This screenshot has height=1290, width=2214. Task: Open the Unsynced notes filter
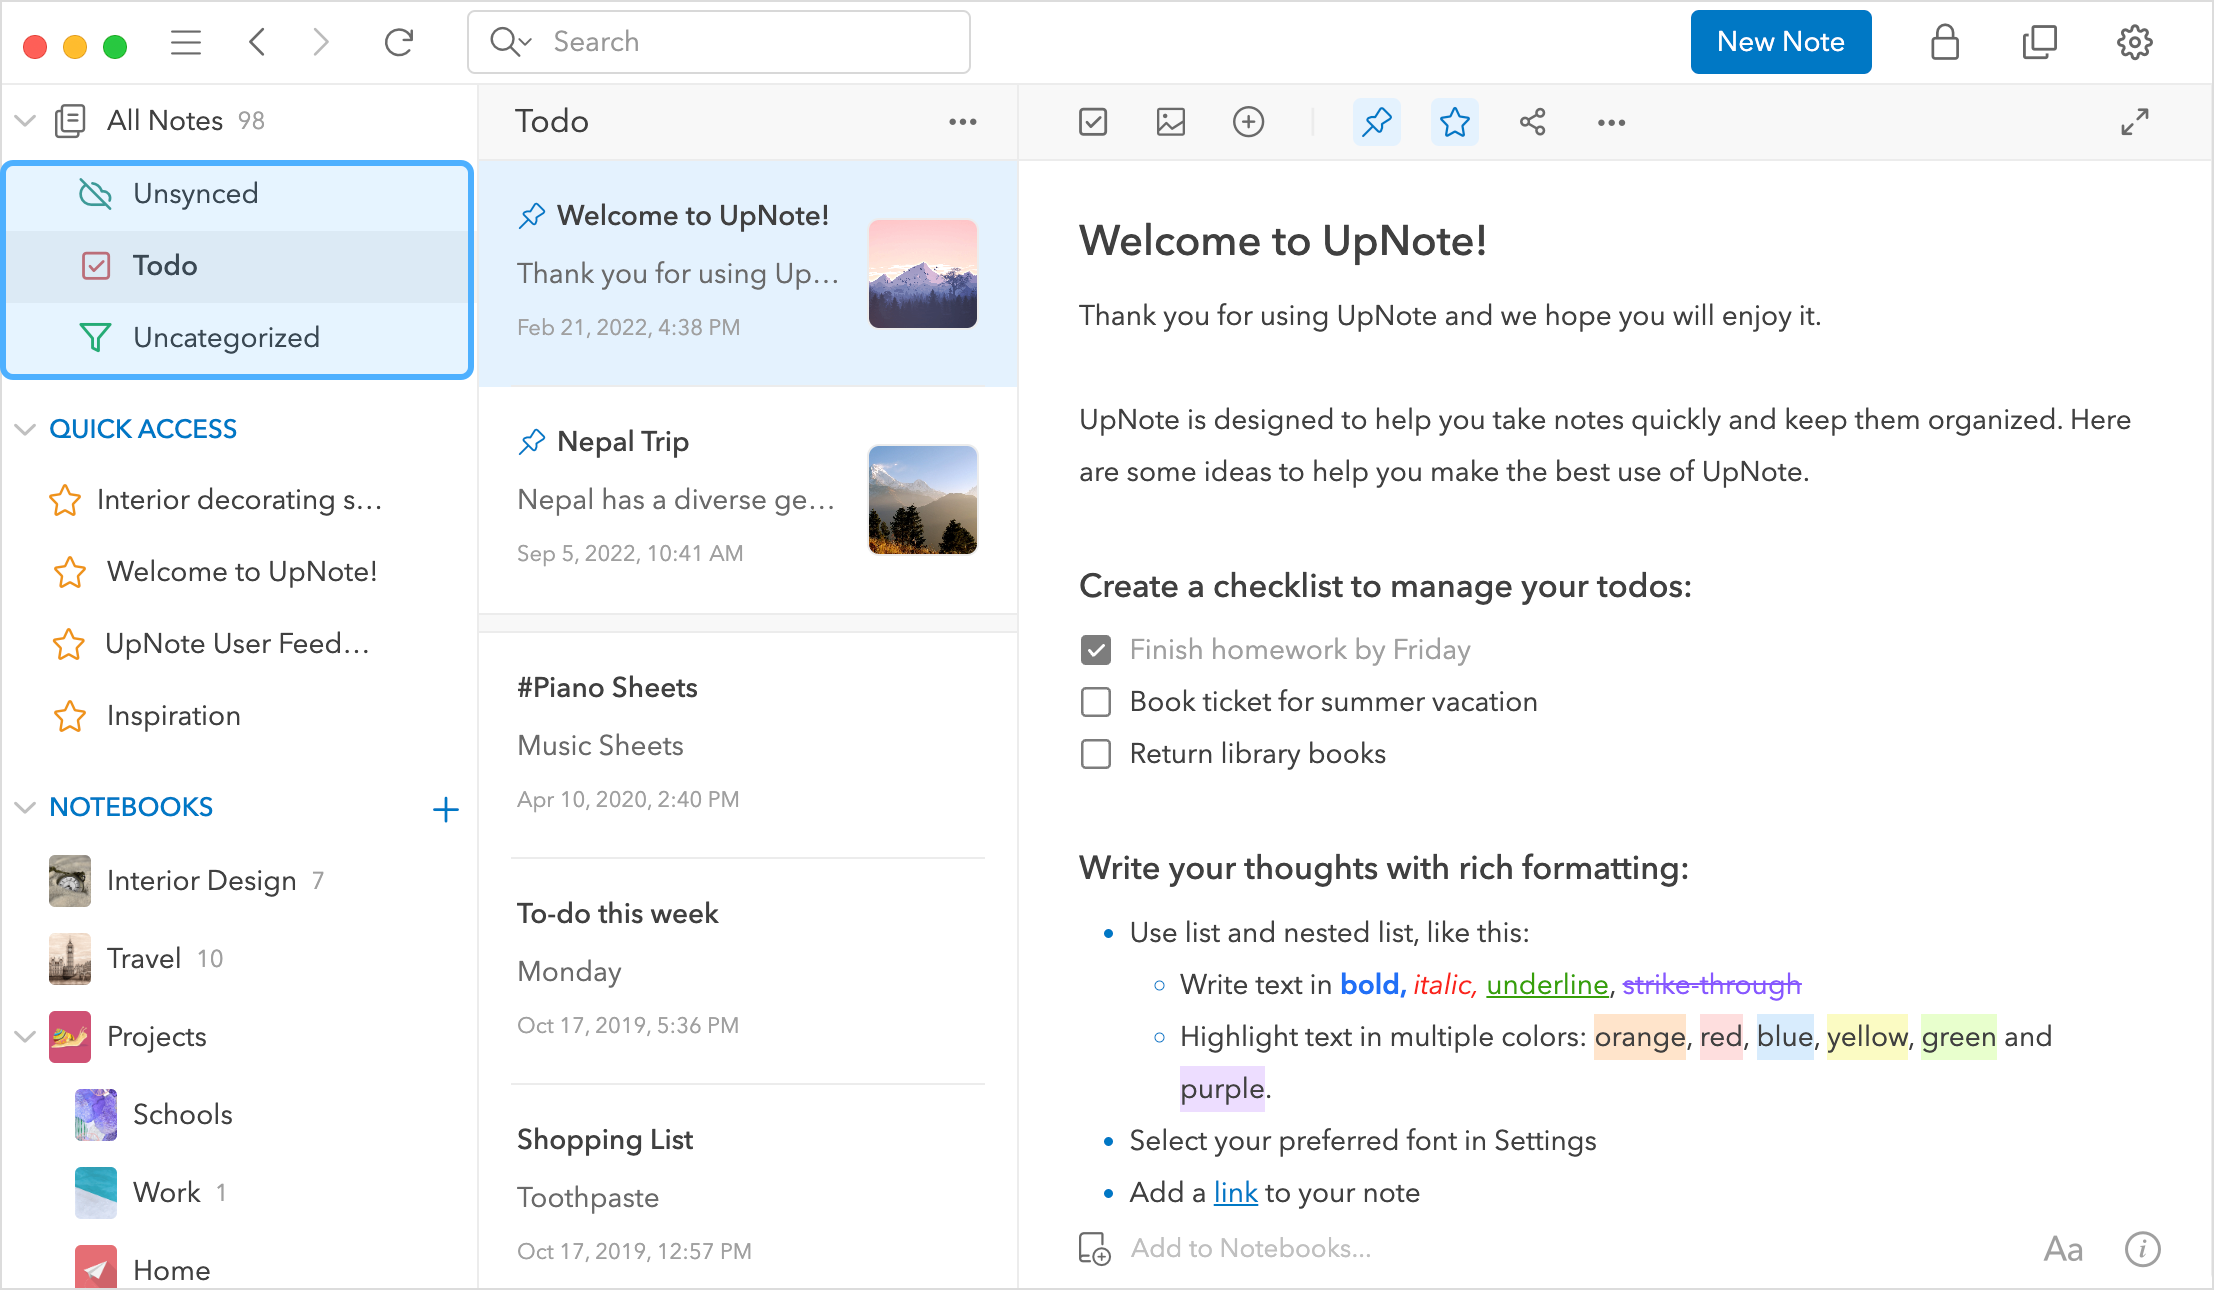click(x=196, y=194)
